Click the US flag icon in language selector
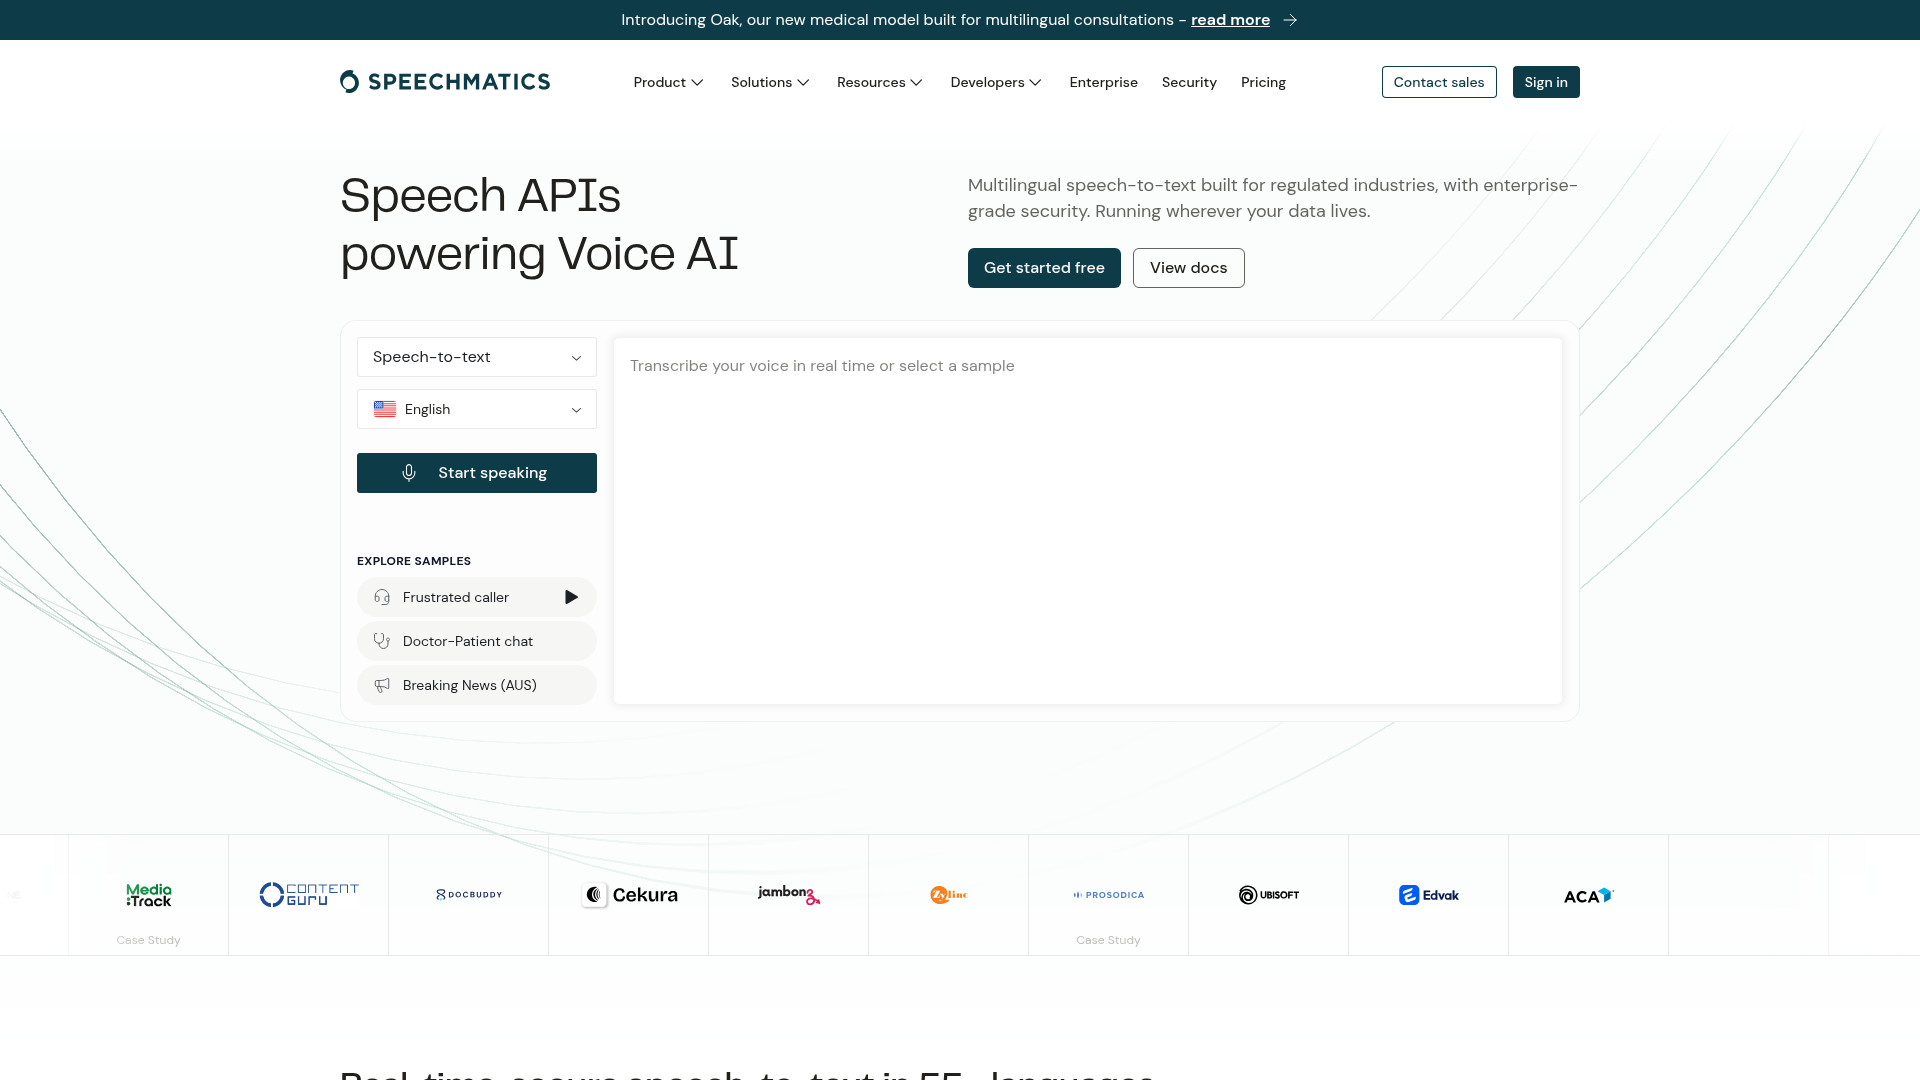This screenshot has height=1080, width=1920. point(385,409)
